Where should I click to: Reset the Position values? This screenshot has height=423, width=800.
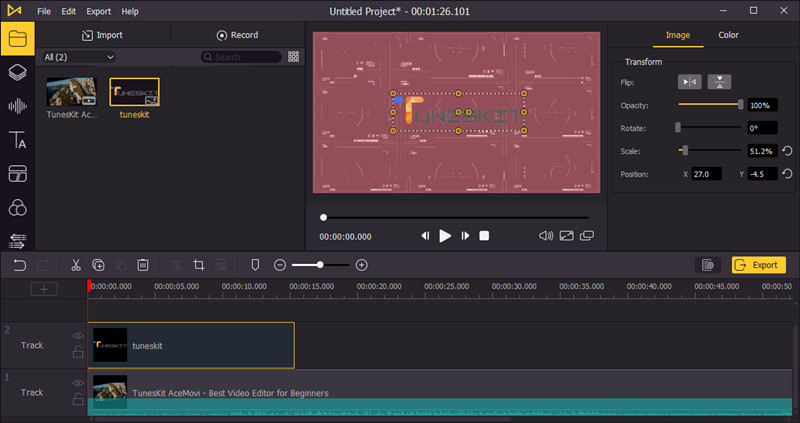pyautogui.click(x=787, y=174)
